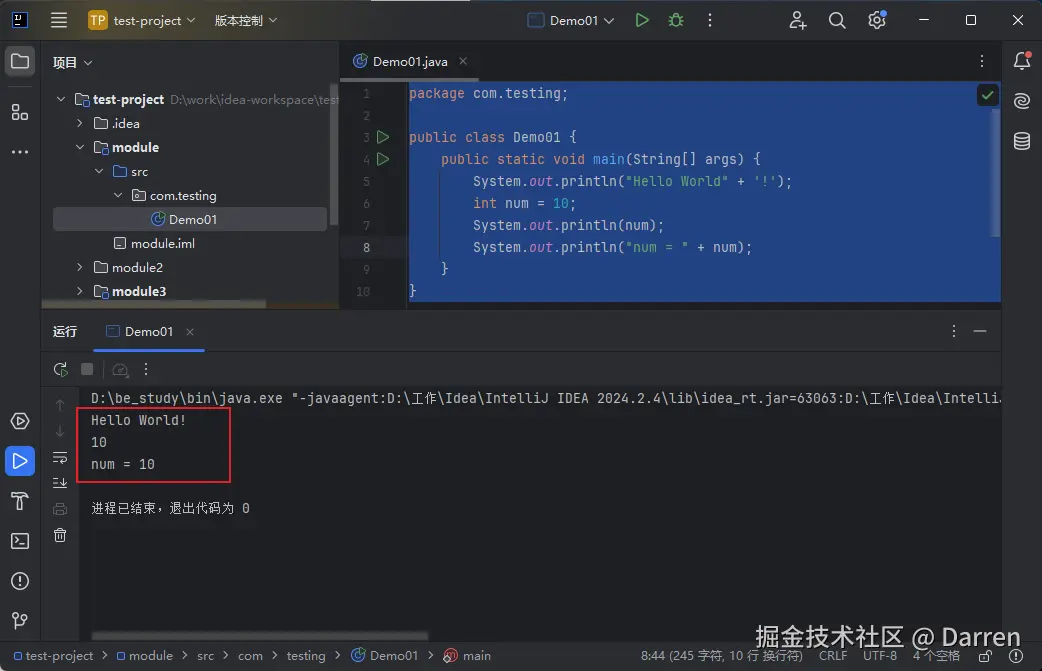1042x671 pixels.
Task: Collapse the test-project root node
Action: pos(61,99)
